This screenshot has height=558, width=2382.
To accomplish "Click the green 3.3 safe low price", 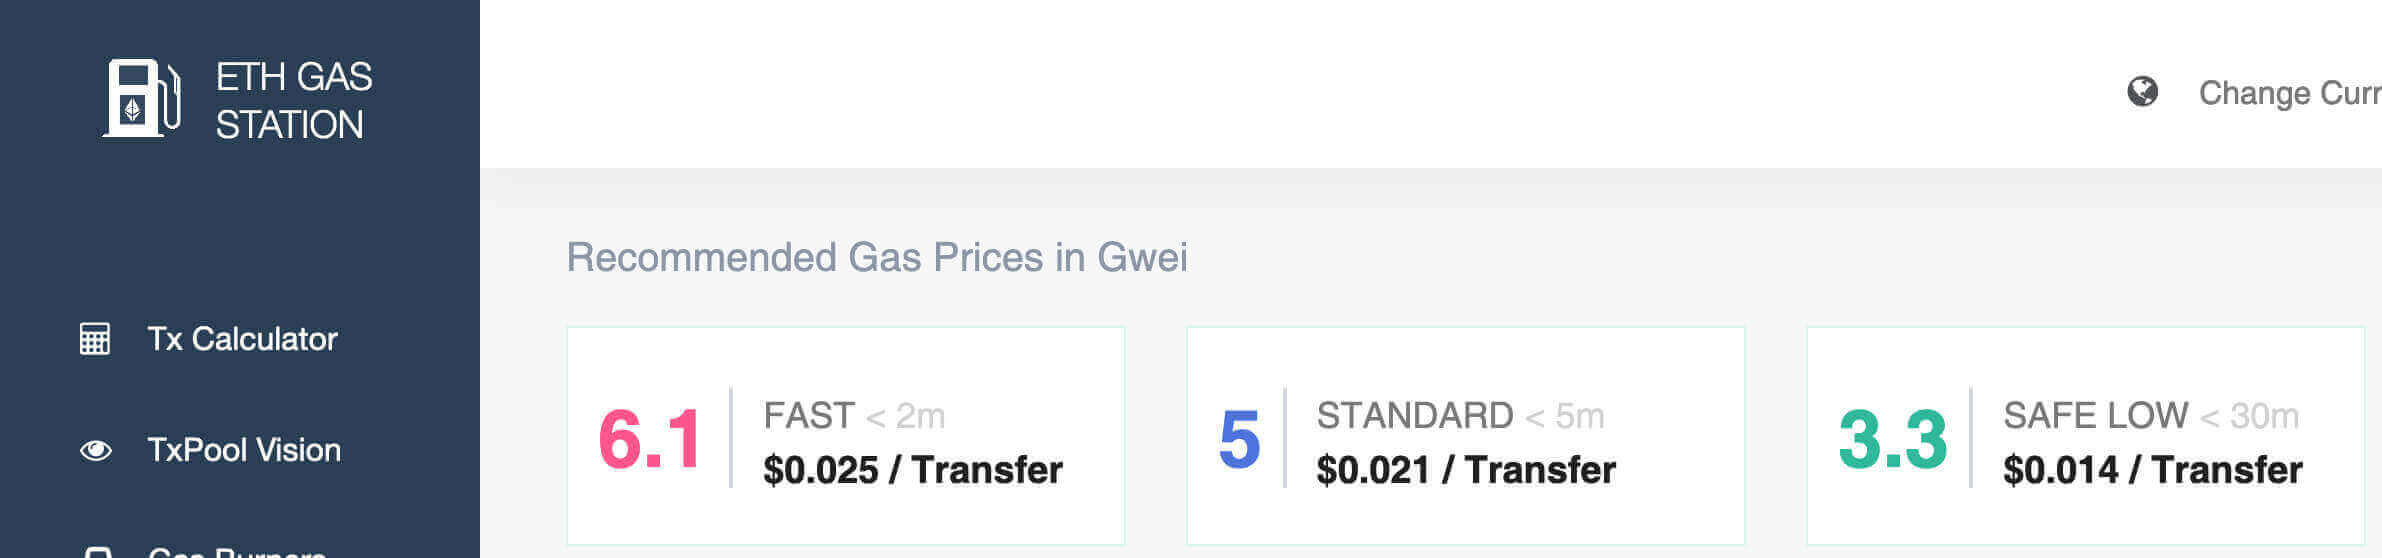I will pos(1892,439).
